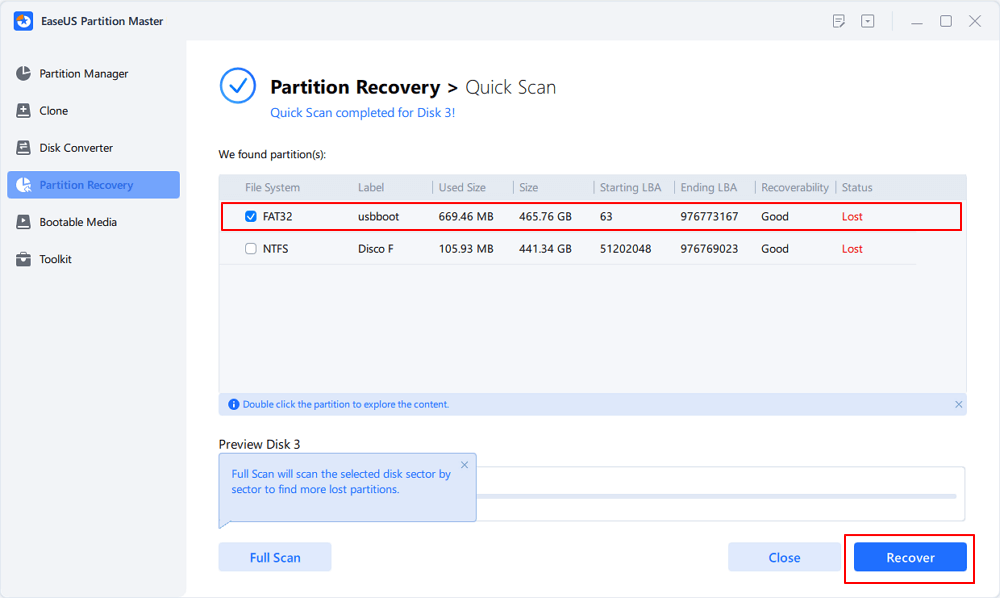Dismiss the Full Scan tooltip

click(464, 465)
